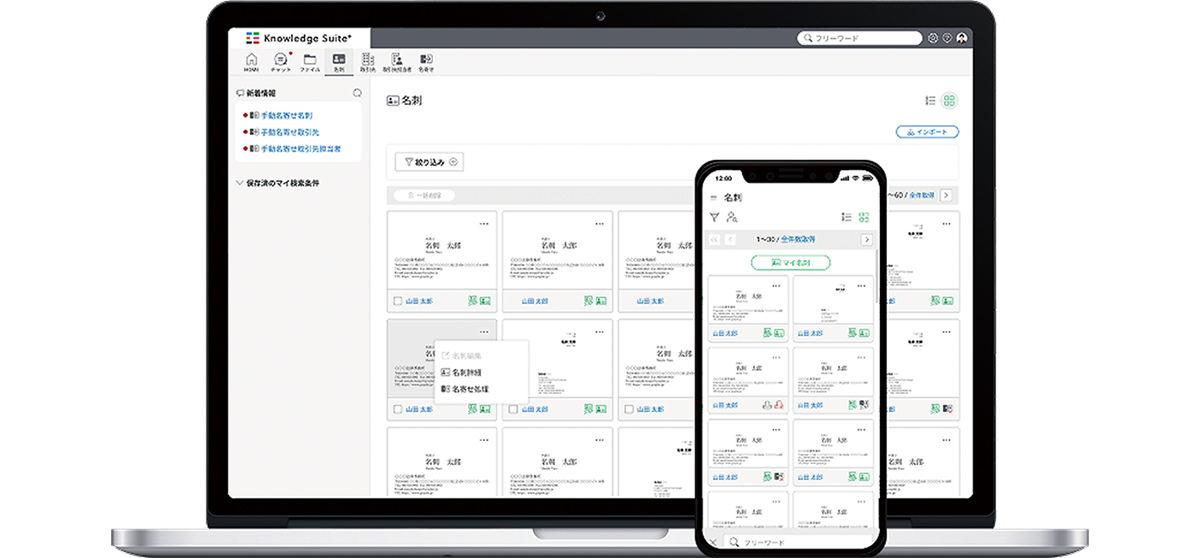Tick the checkbox on first card in top row
The height and width of the screenshot is (558, 1200).
pos(398,300)
